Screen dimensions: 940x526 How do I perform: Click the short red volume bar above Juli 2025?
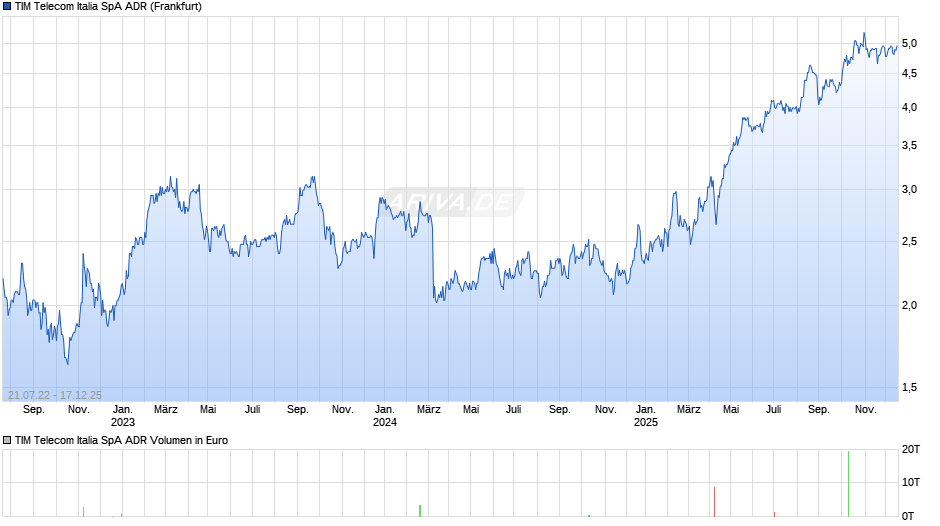774,514
